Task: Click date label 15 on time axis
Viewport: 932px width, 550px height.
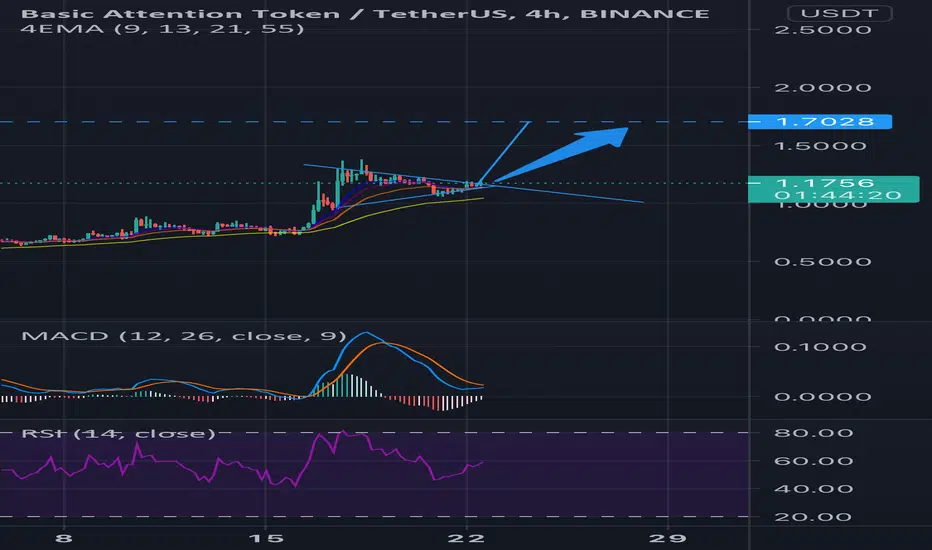Action: [x=266, y=539]
